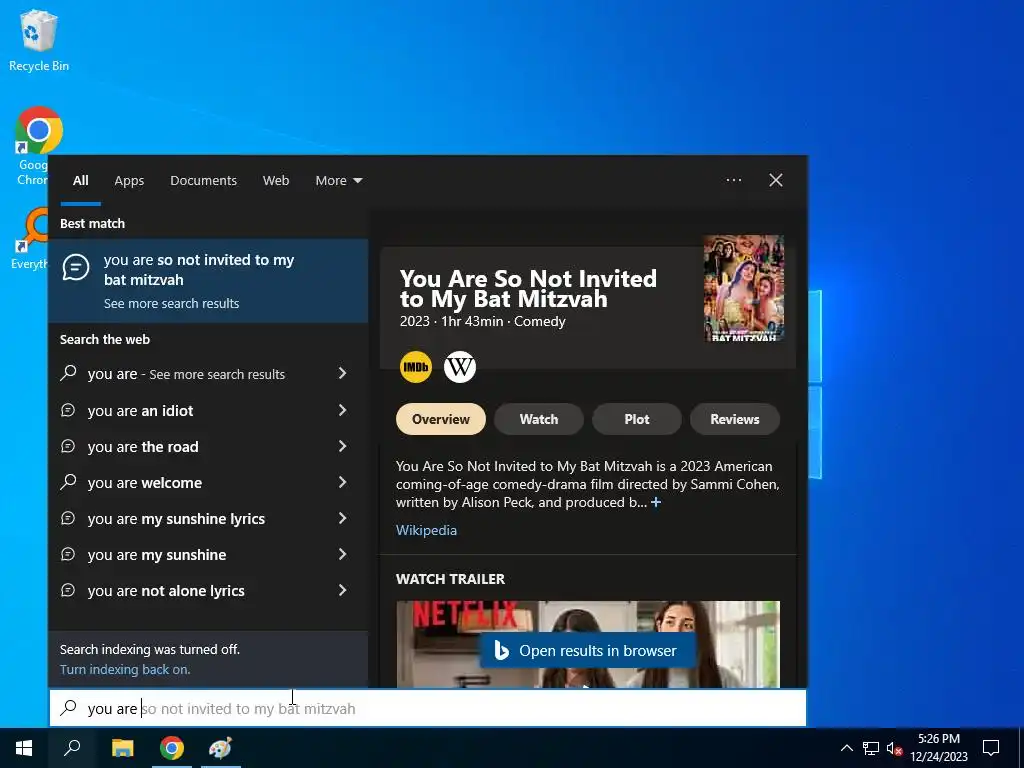
Task: Click the search input field
Action: 428,708
